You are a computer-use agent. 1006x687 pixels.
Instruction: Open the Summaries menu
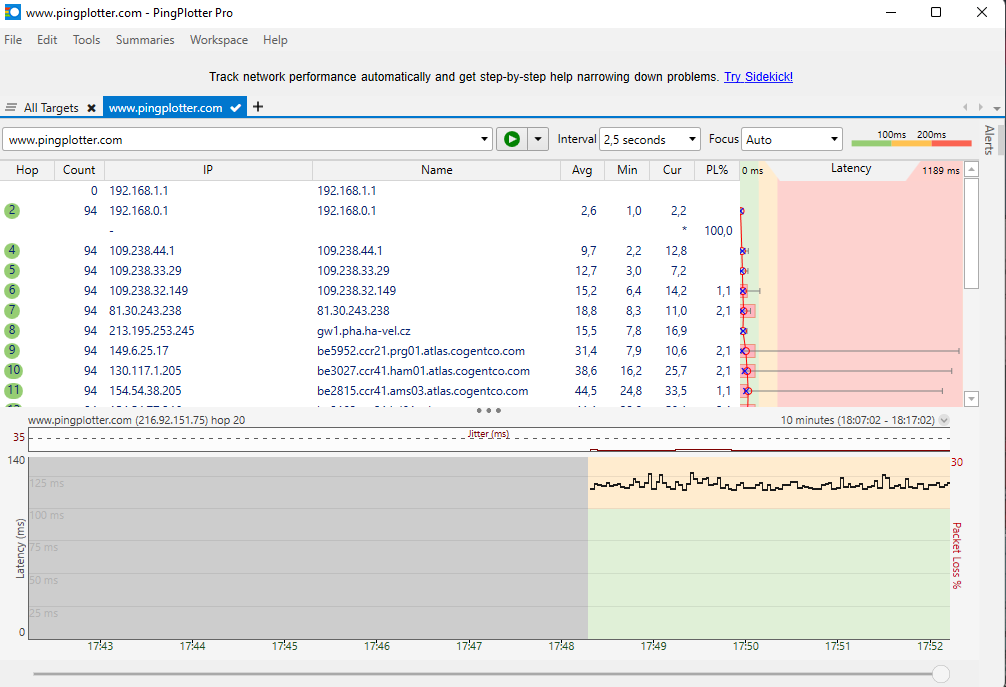click(145, 40)
